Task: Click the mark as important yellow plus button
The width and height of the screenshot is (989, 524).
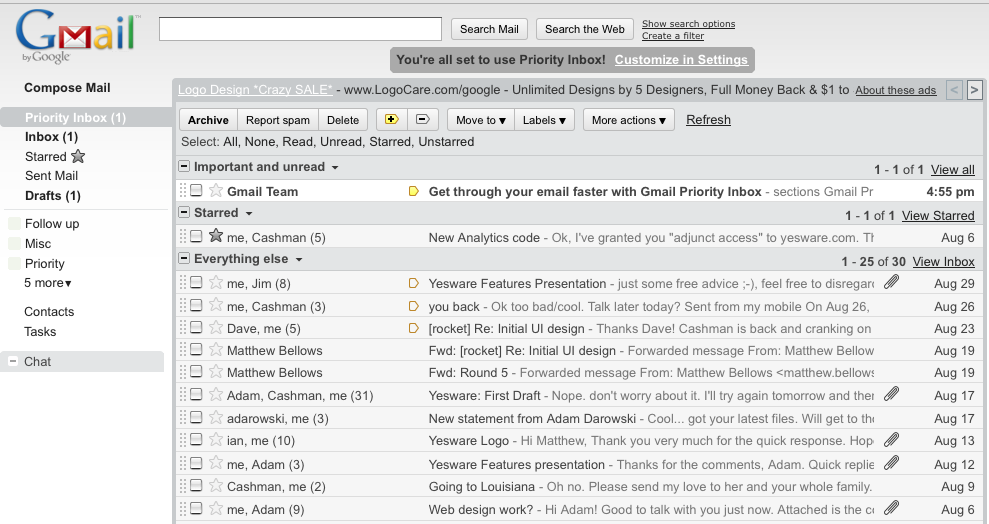Action: pyautogui.click(x=392, y=119)
